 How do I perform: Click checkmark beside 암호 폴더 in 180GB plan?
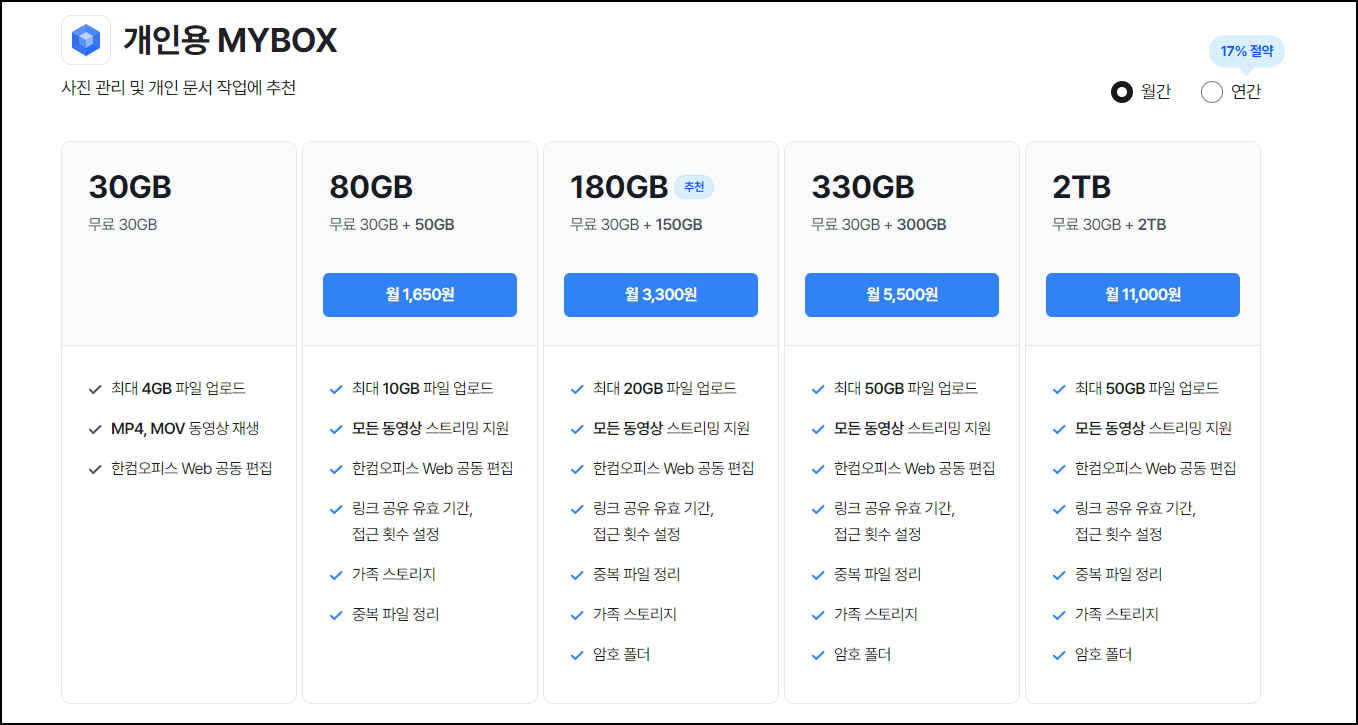click(577, 655)
